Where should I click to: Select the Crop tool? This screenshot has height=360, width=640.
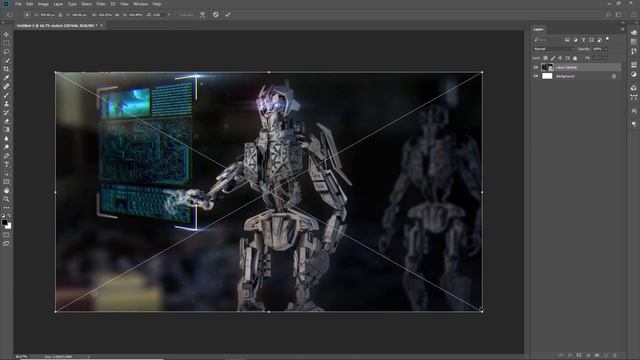pyautogui.click(x=6, y=69)
